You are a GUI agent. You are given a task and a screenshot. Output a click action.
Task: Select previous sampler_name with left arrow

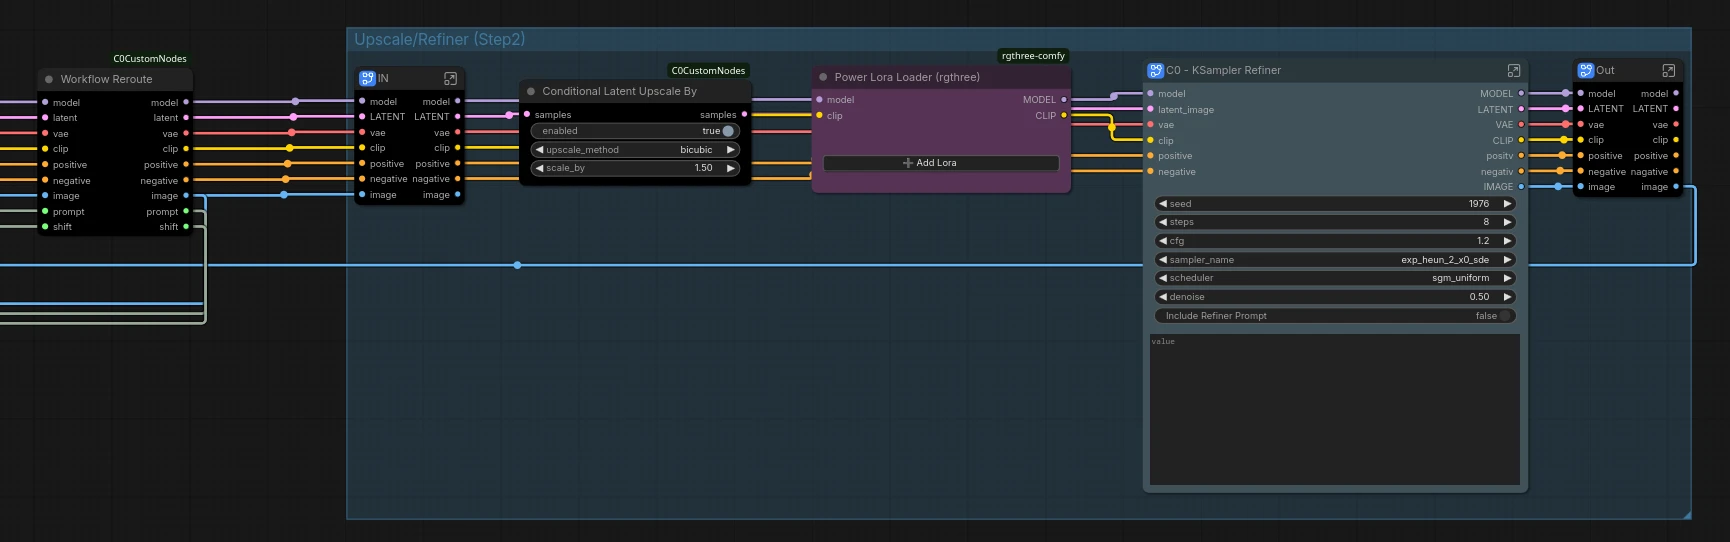point(1163,260)
